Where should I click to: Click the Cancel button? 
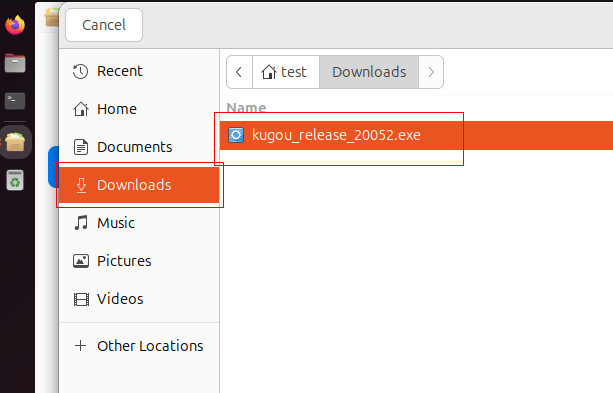pyautogui.click(x=104, y=25)
